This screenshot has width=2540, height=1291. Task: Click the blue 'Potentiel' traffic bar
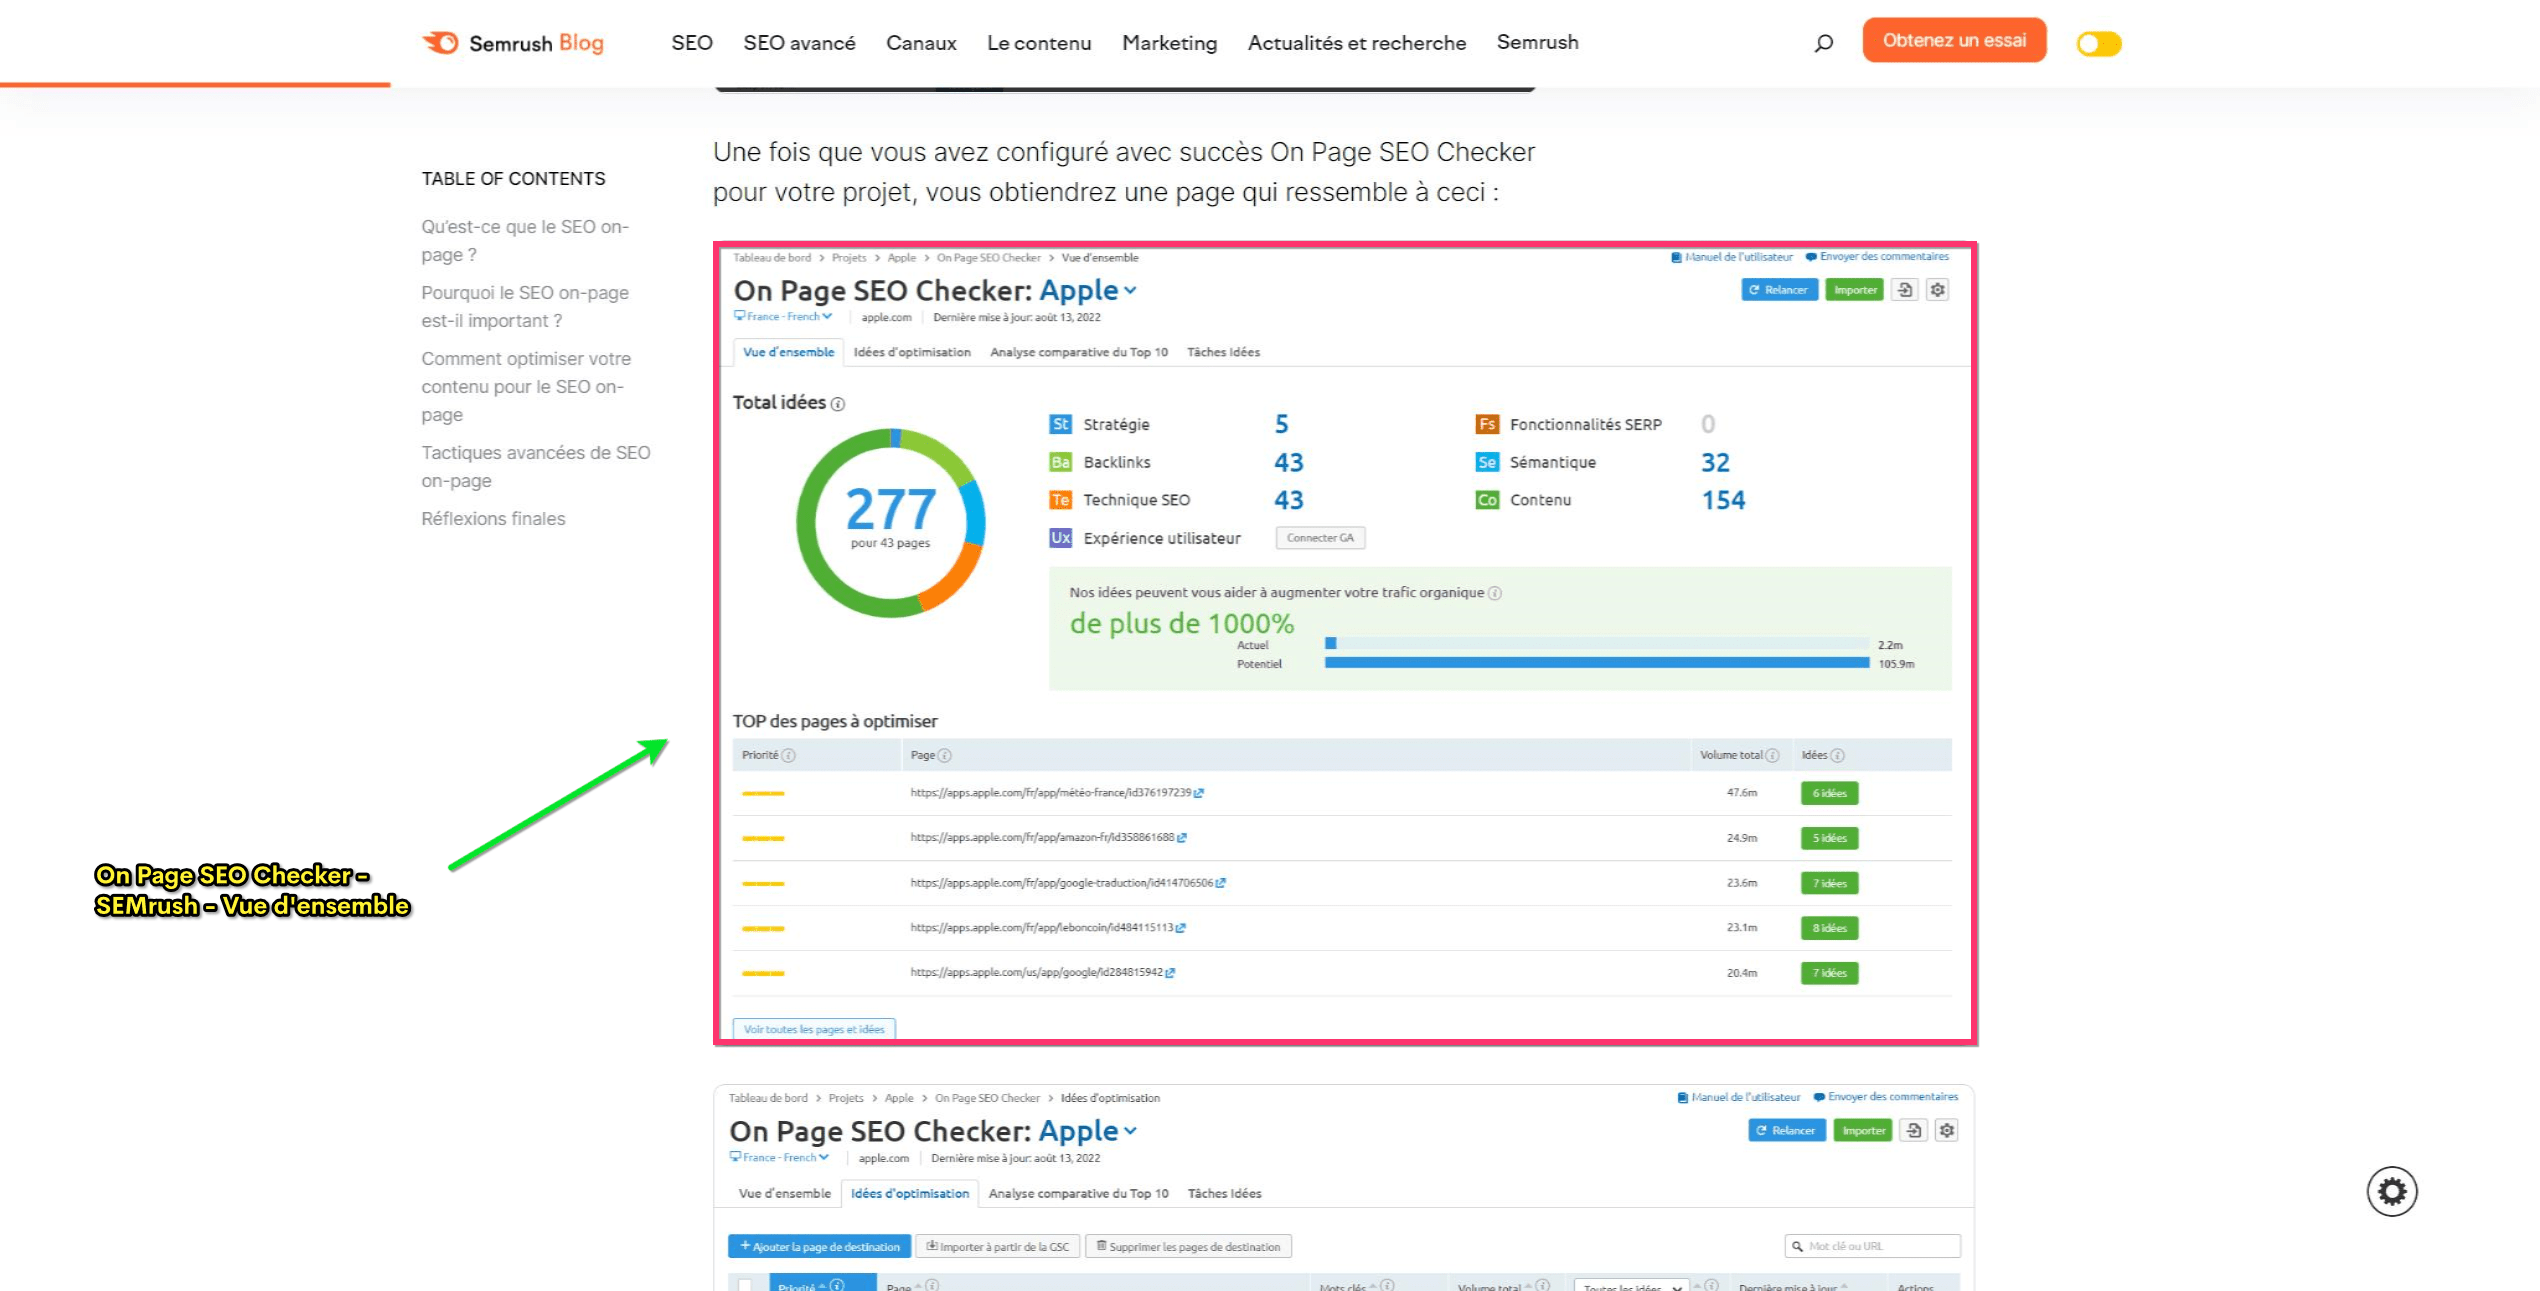[1596, 663]
